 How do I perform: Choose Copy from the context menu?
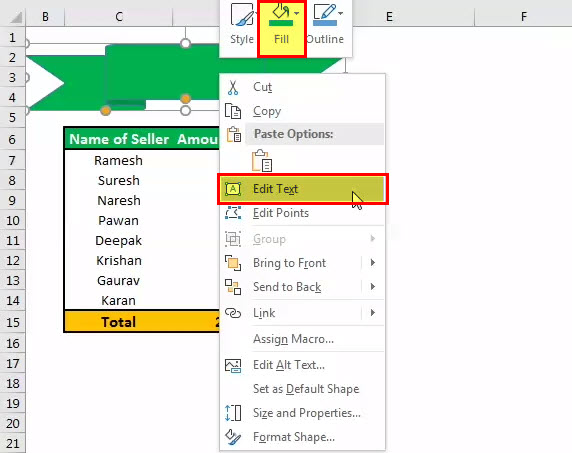pos(302,111)
